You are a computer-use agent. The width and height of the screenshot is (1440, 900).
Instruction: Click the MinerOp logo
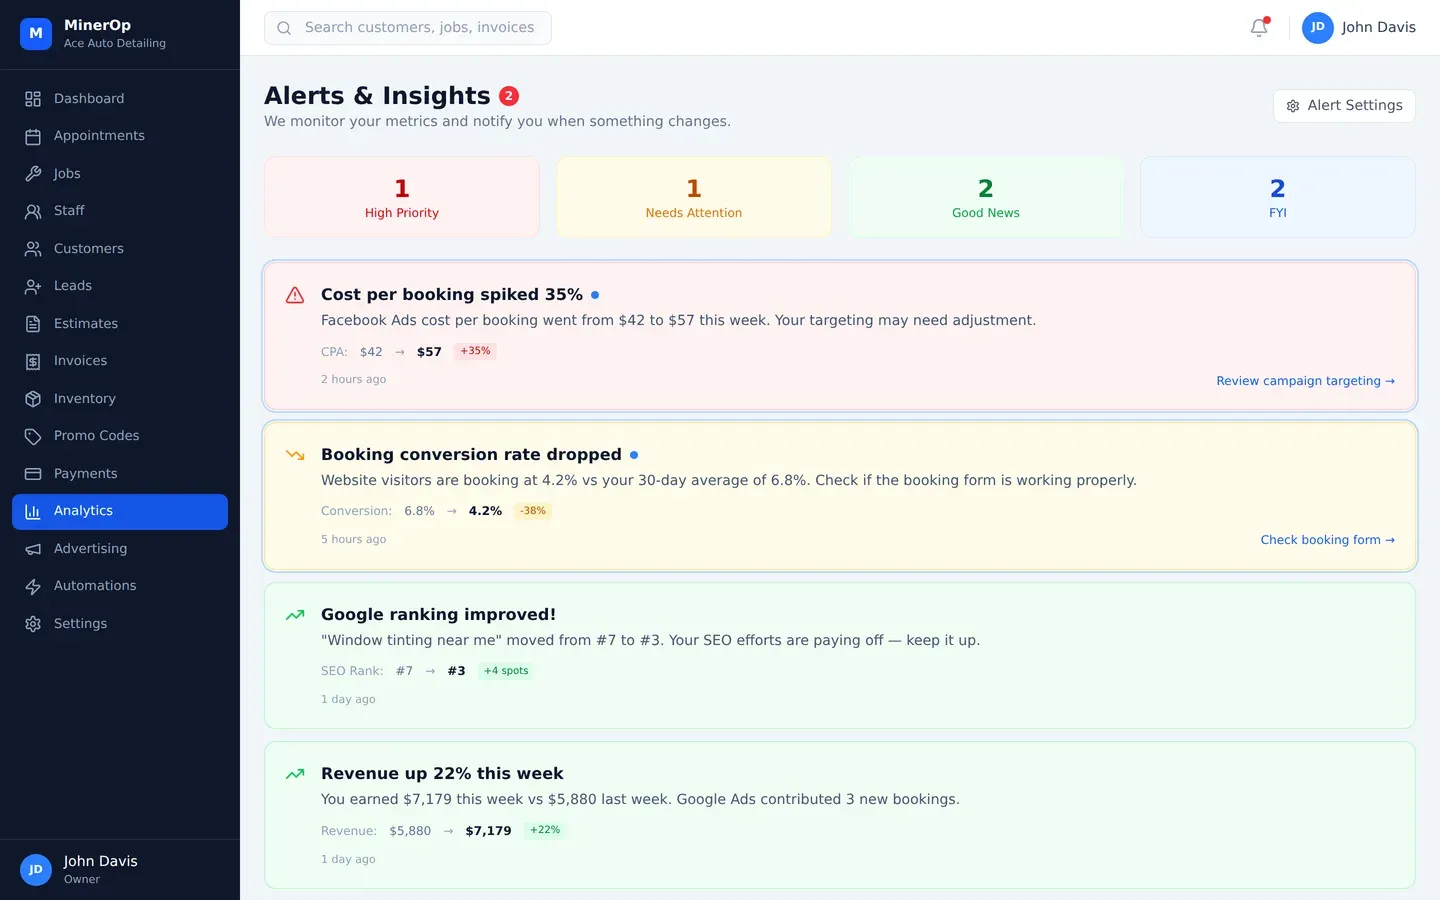[x=35, y=33]
